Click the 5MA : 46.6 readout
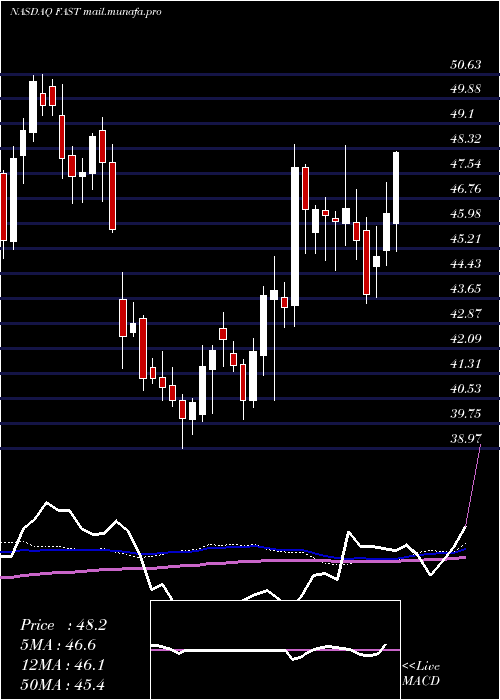 58,645
